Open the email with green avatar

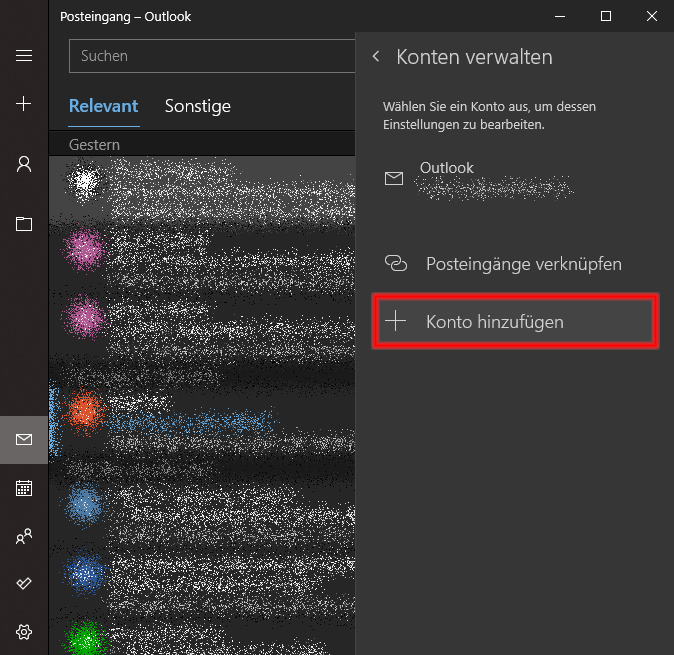[202, 636]
